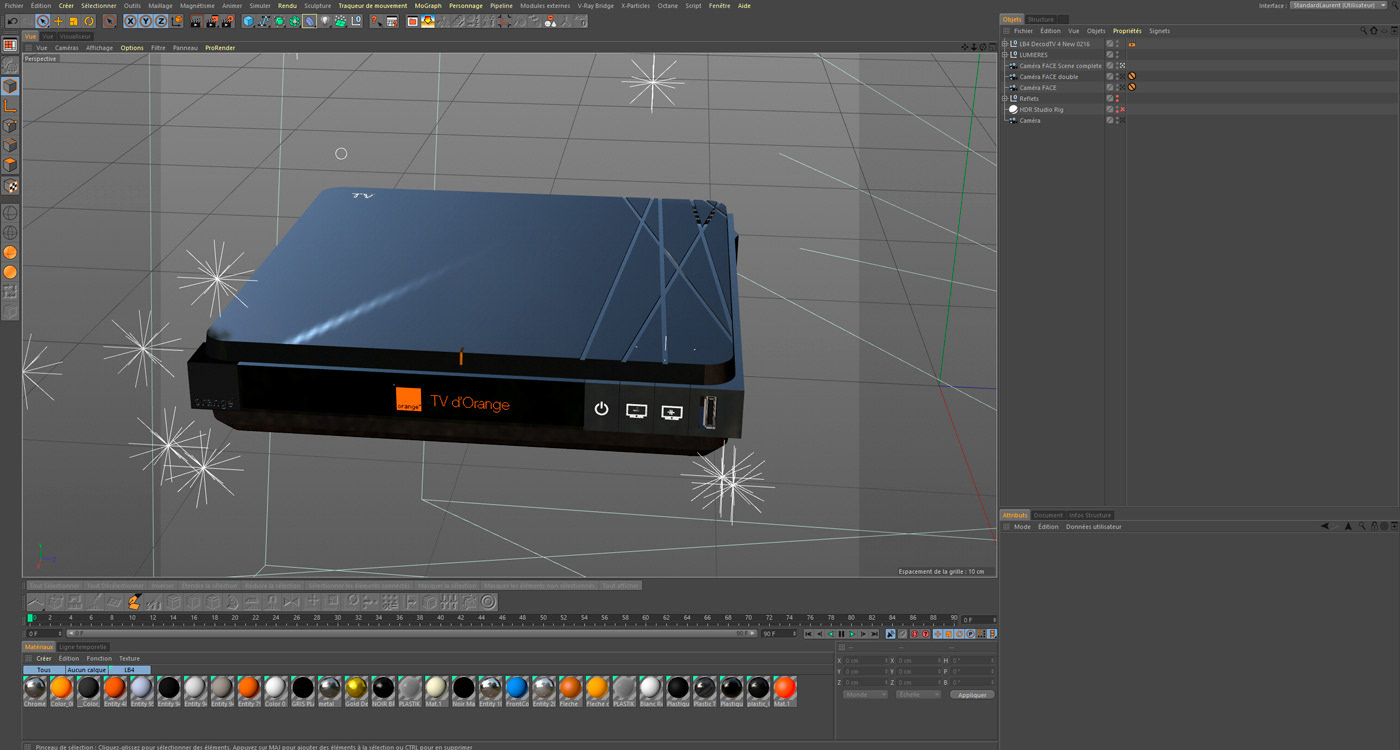
Task: Click the Appliquer button
Action: [972, 695]
